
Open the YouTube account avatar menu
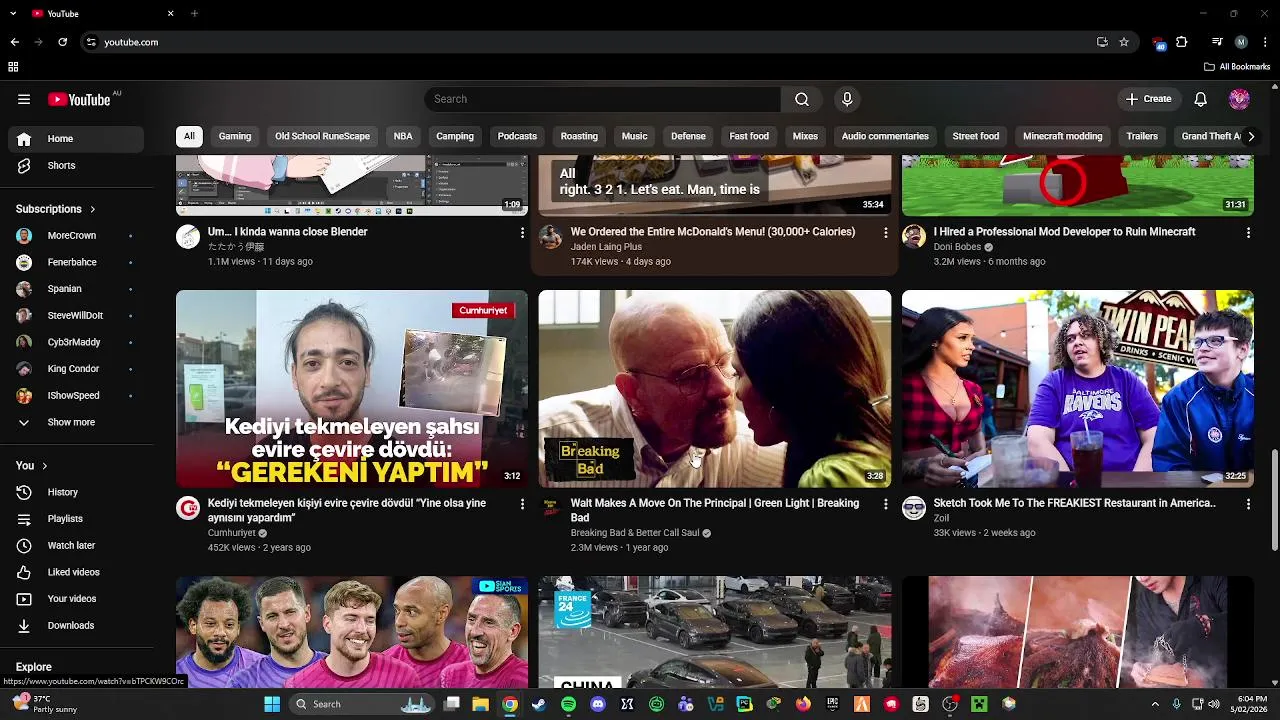point(1240,99)
